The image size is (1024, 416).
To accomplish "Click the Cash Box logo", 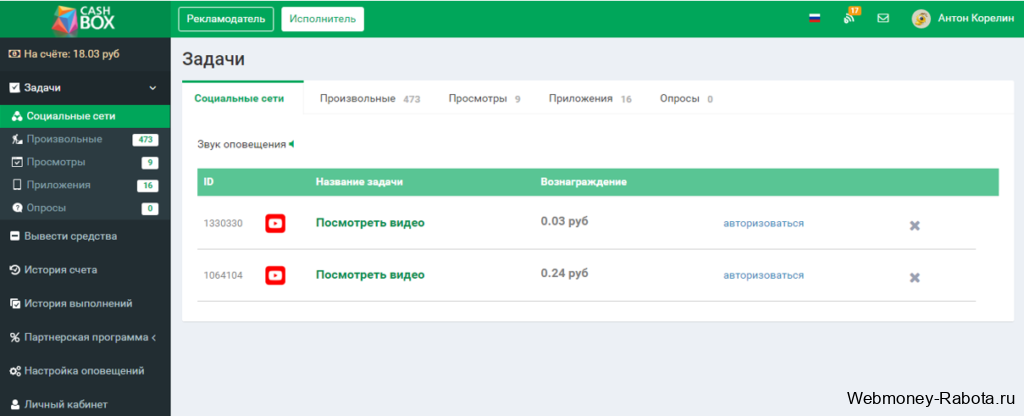I will (x=84, y=18).
